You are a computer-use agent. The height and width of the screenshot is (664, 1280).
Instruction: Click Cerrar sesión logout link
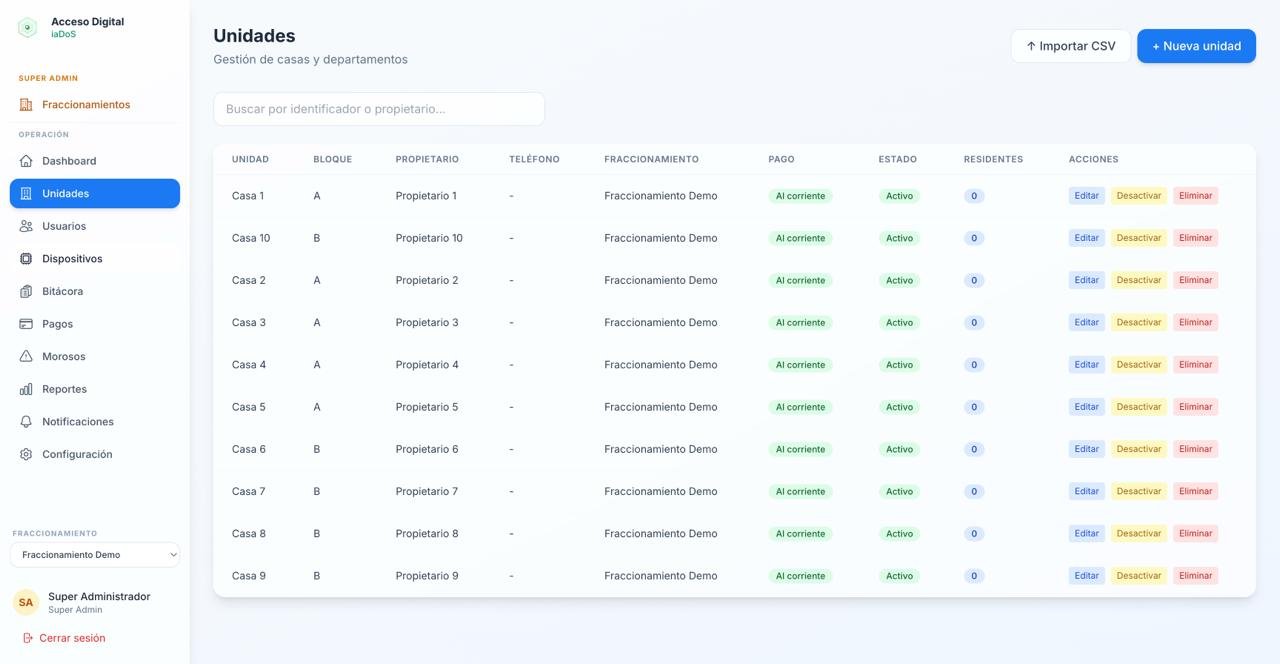click(x=71, y=638)
